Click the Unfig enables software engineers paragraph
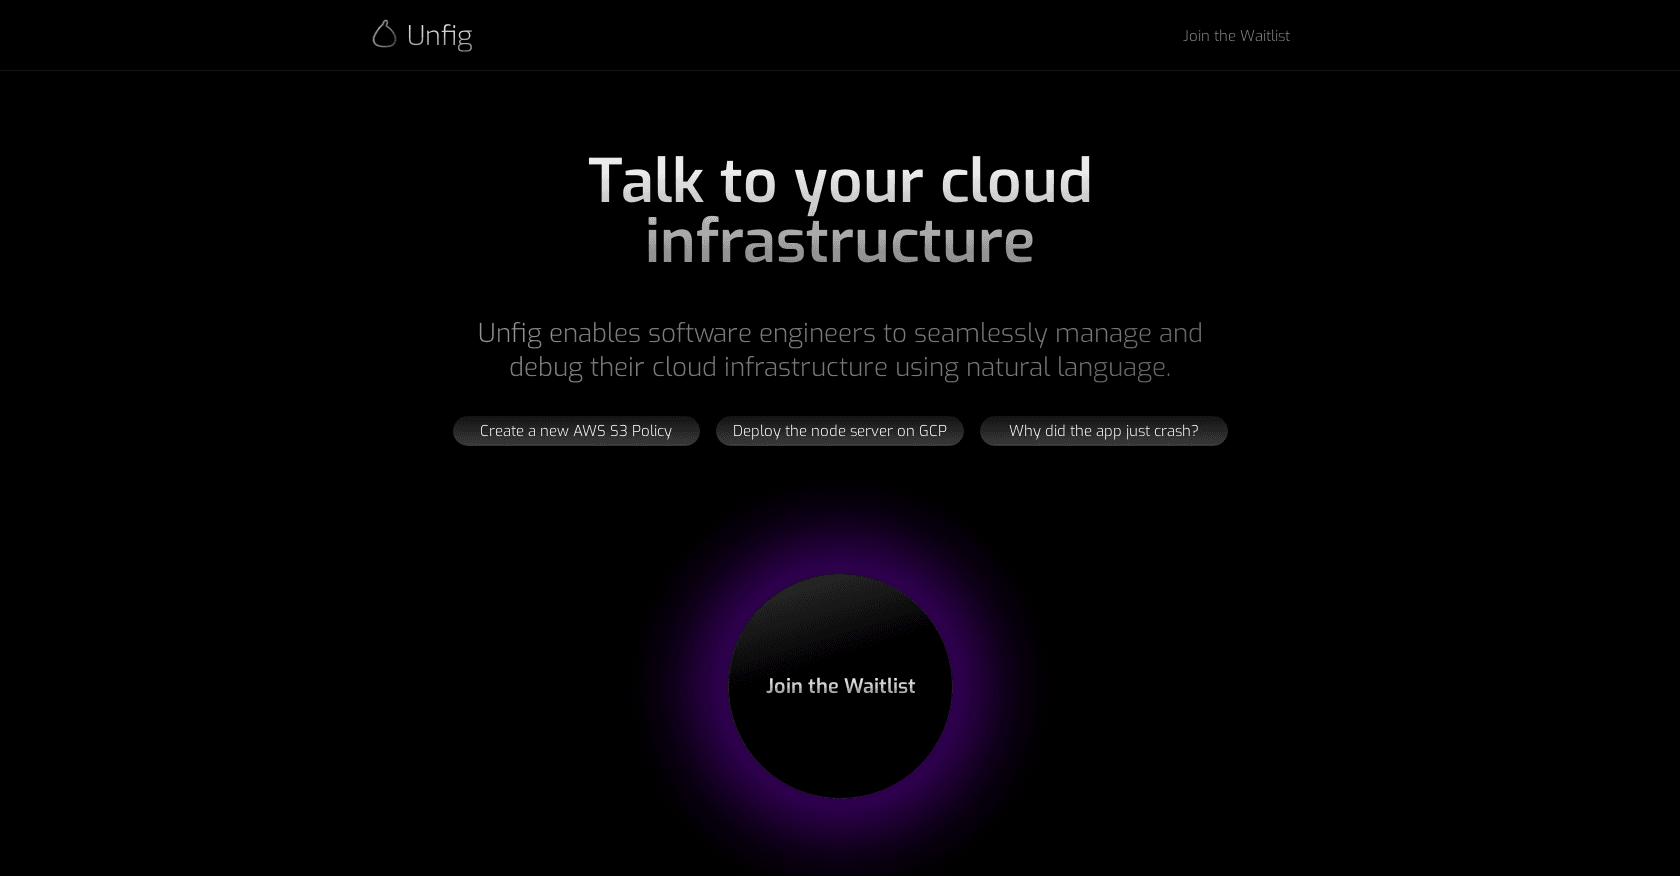The height and width of the screenshot is (876, 1680). 840,350
